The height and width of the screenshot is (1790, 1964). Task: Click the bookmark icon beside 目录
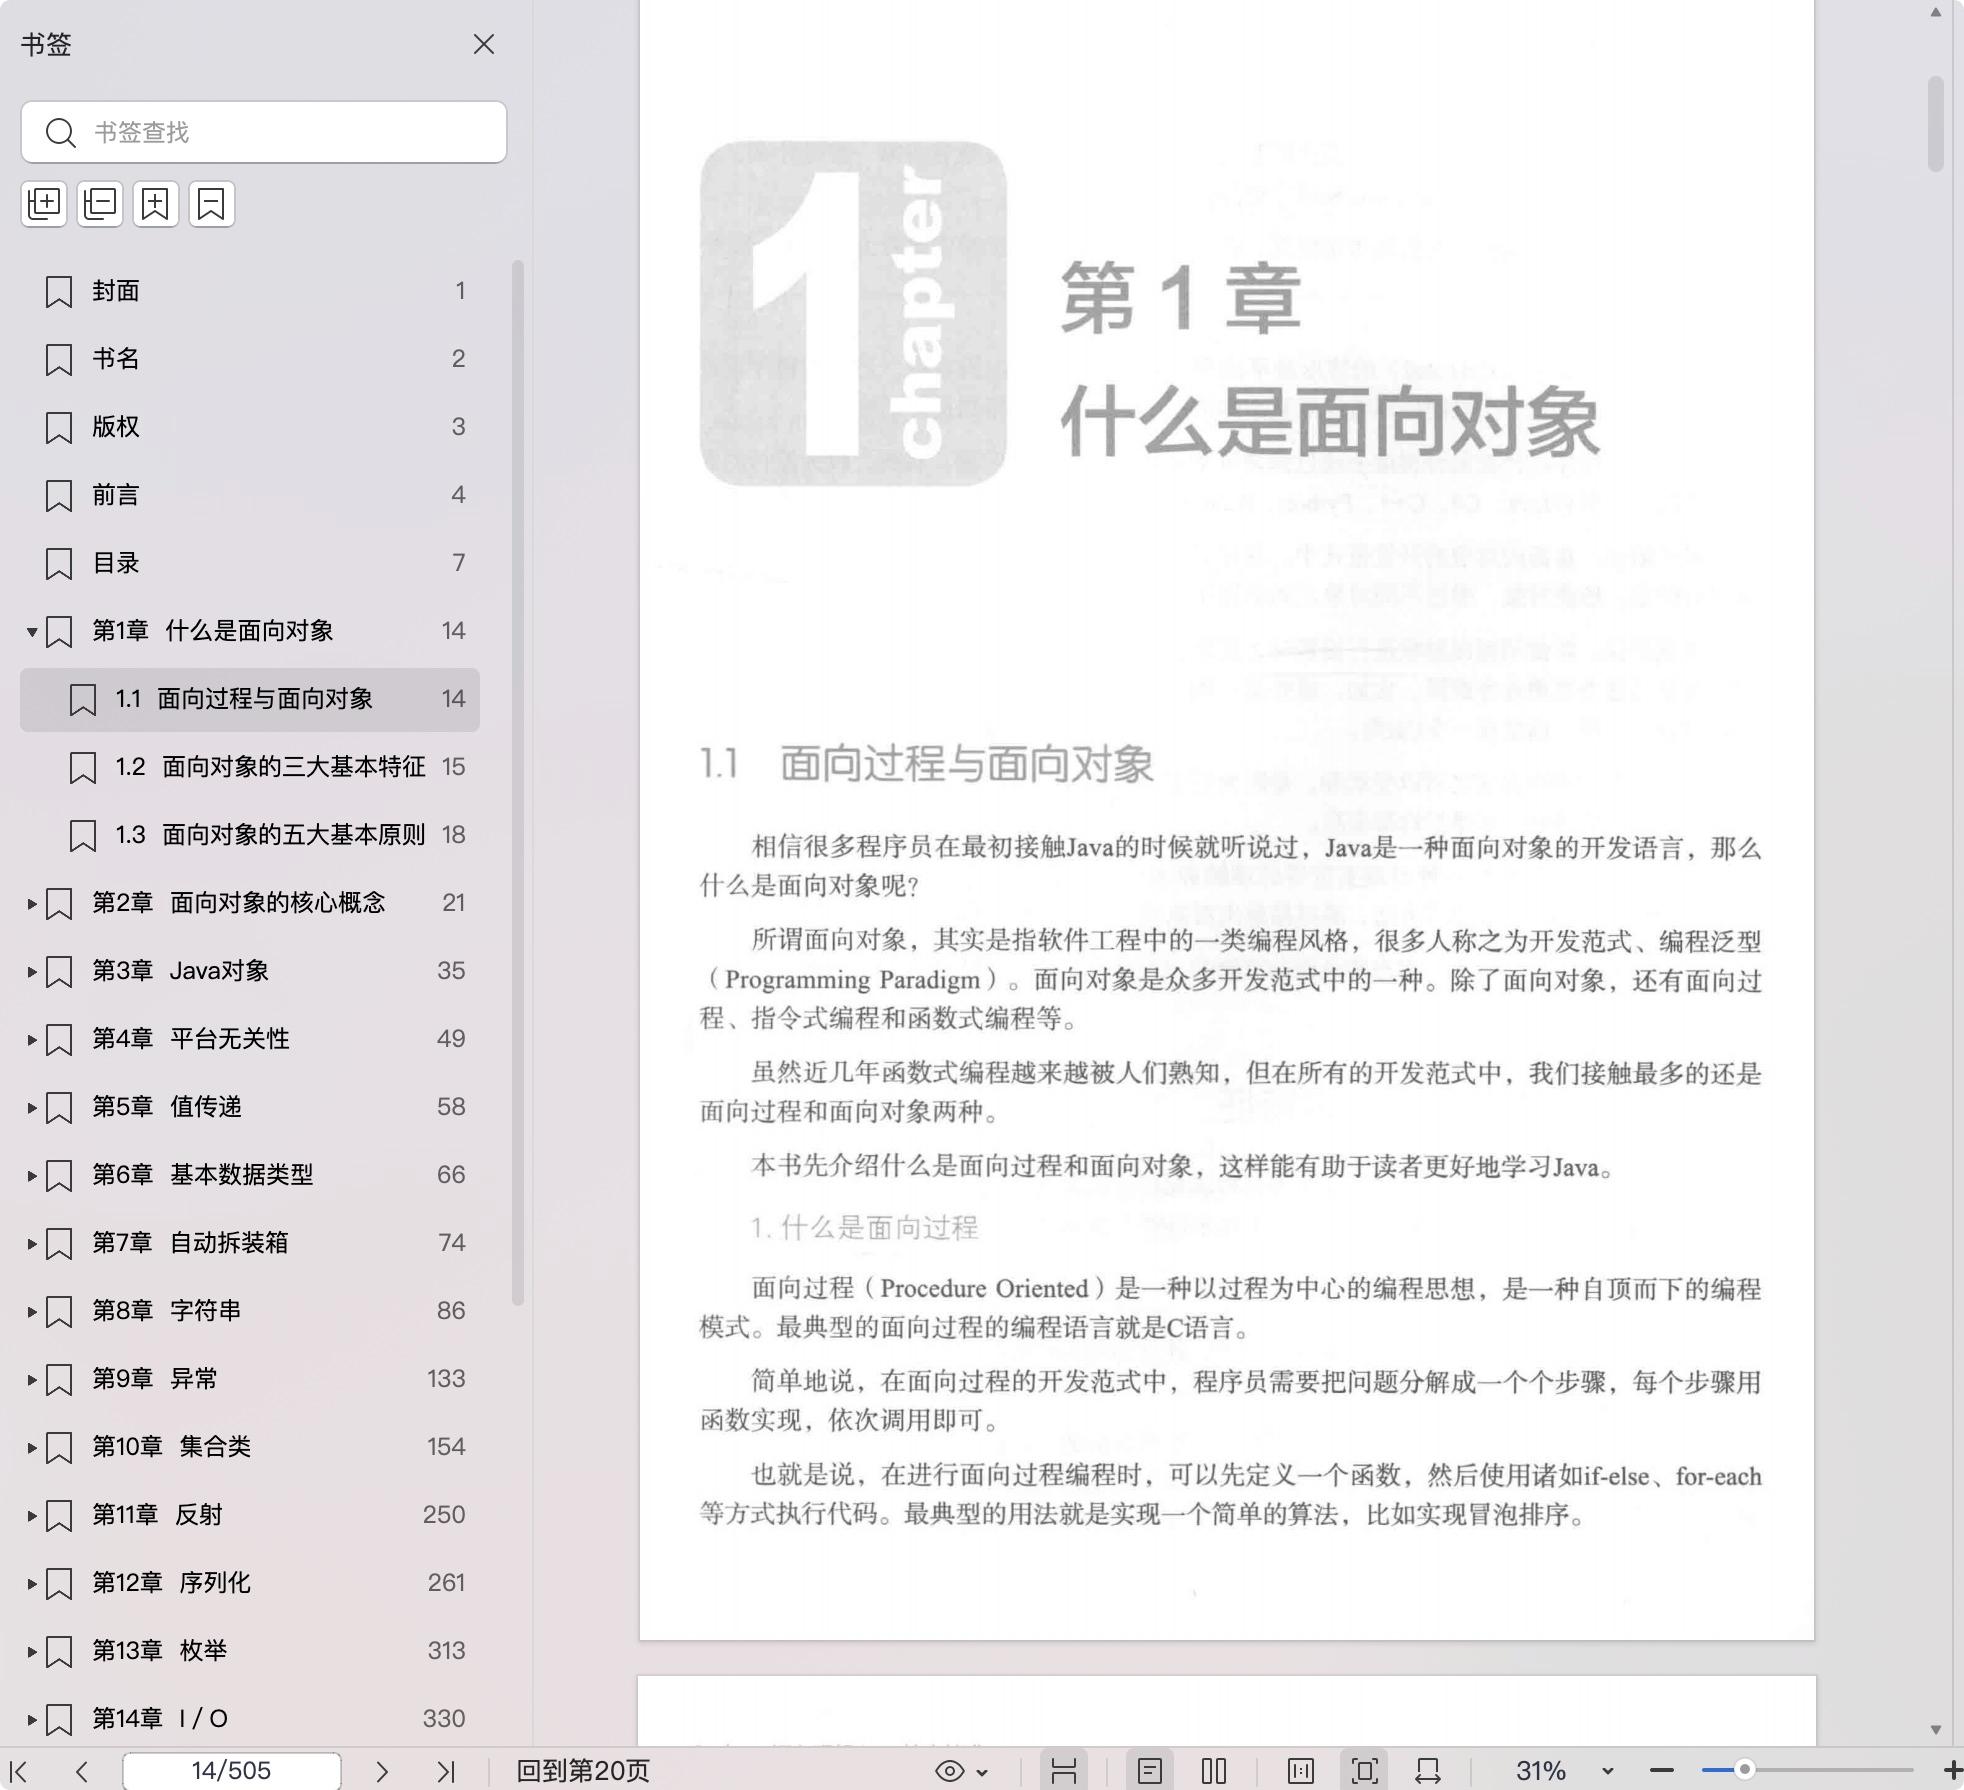[x=59, y=564]
